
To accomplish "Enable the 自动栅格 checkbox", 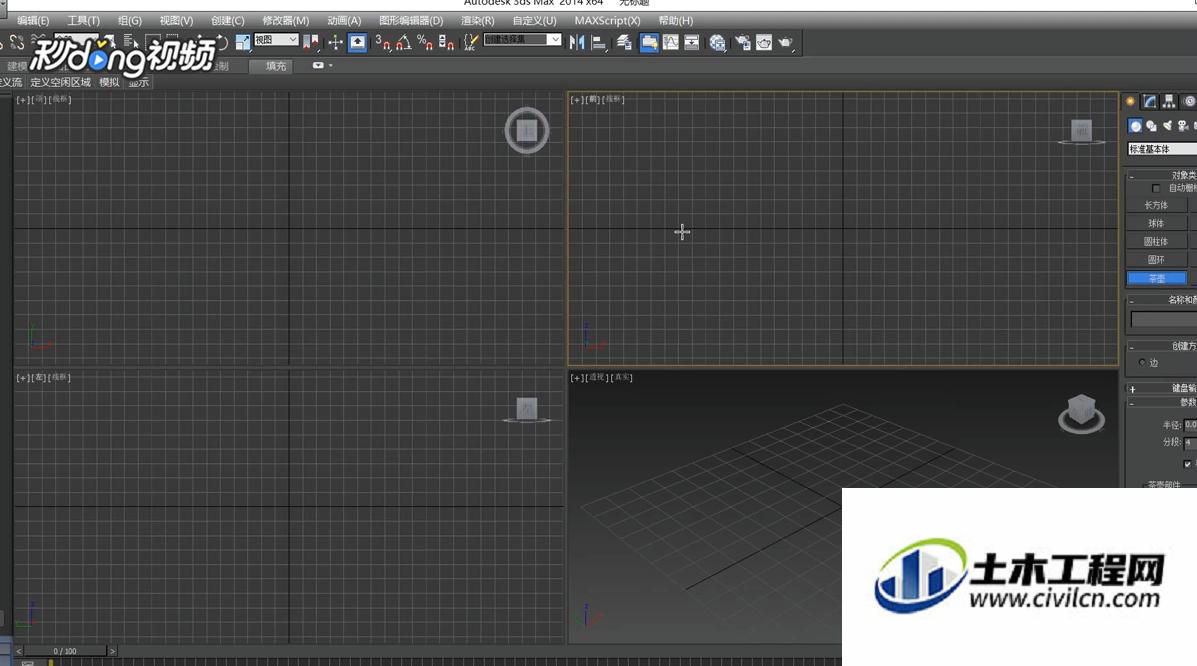I will (1156, 188).
